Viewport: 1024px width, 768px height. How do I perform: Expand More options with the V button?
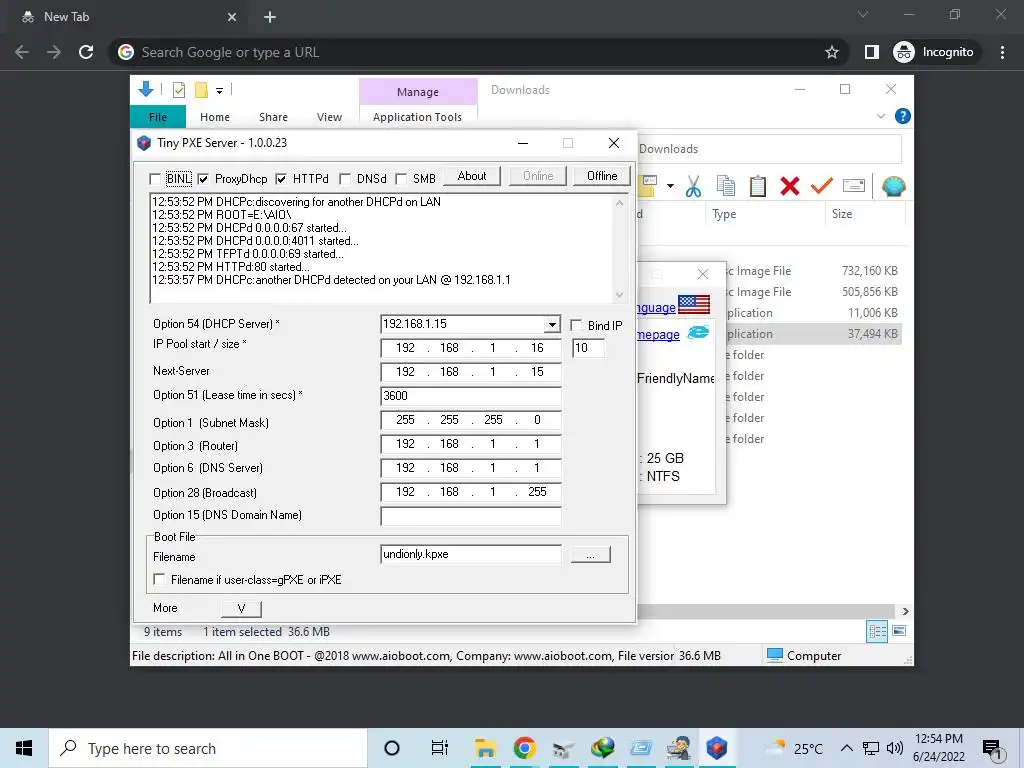[241, 609]
